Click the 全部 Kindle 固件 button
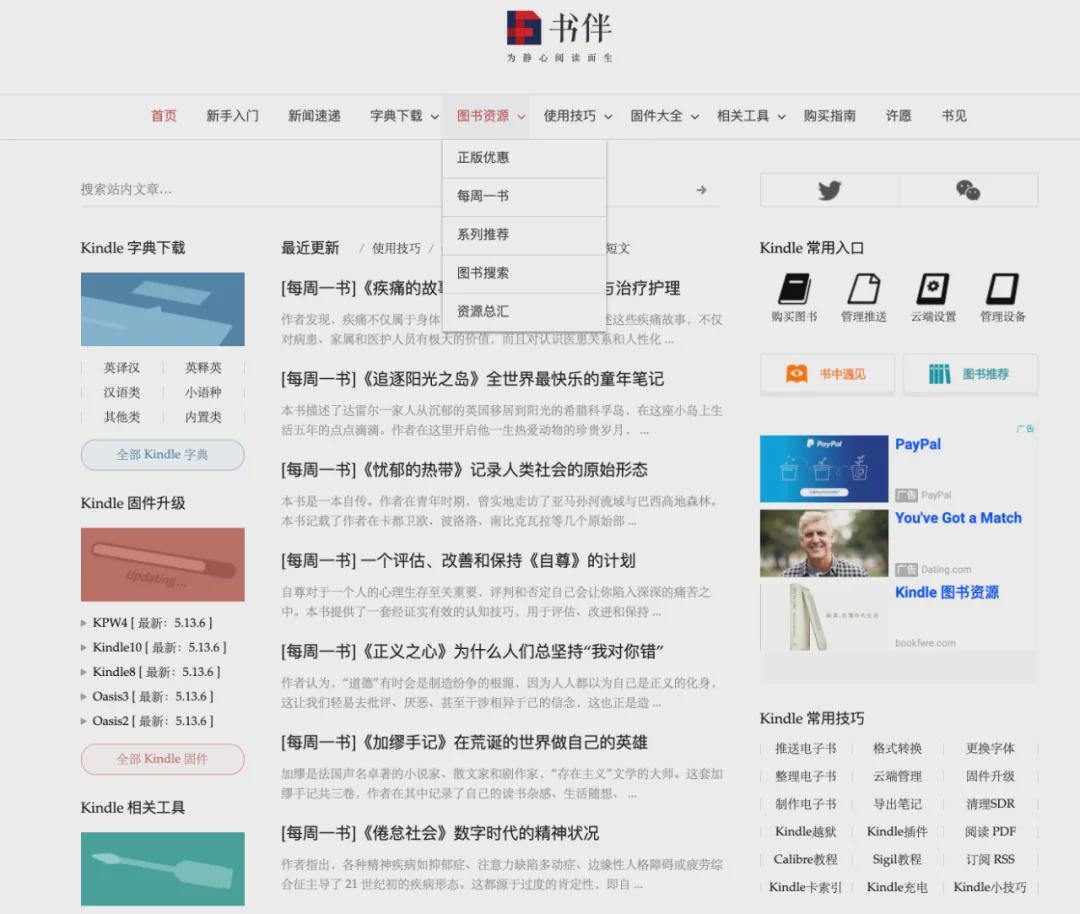 tap(163, 759)
